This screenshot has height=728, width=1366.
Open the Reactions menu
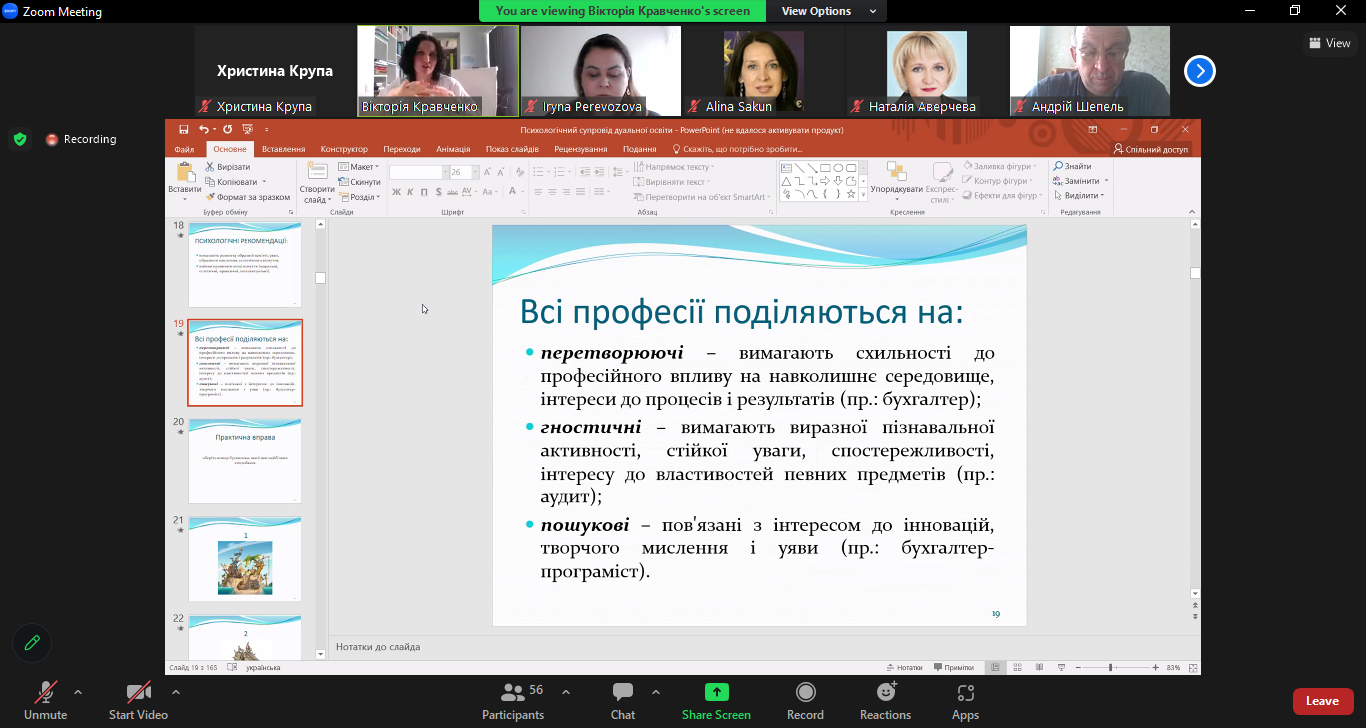click(x=885, y=700)
